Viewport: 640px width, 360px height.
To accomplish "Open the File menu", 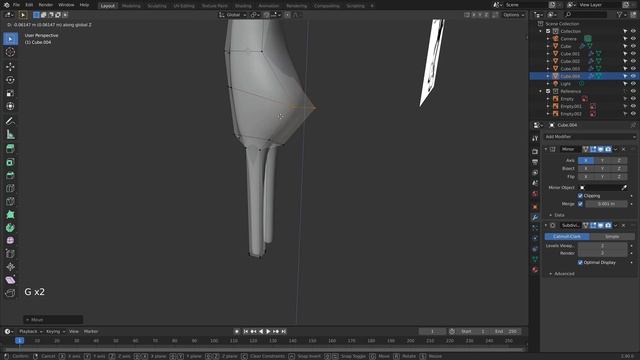I will coord(16,5).
